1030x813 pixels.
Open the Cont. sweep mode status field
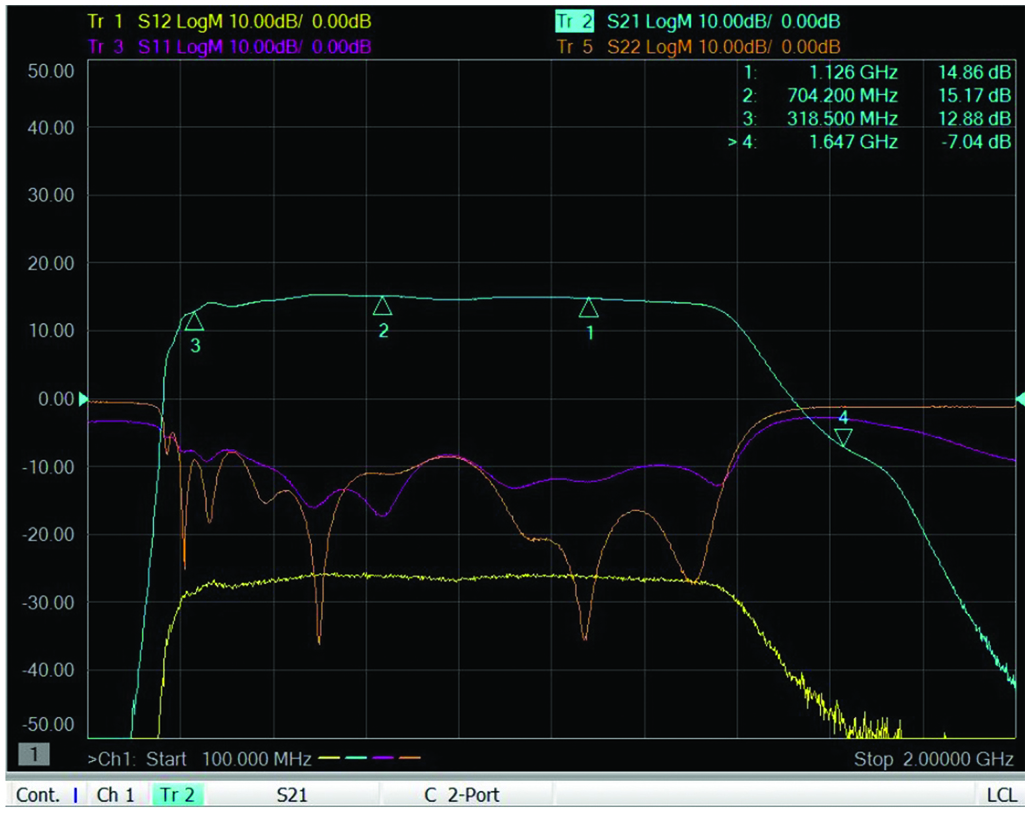click(x=37, y=796)
